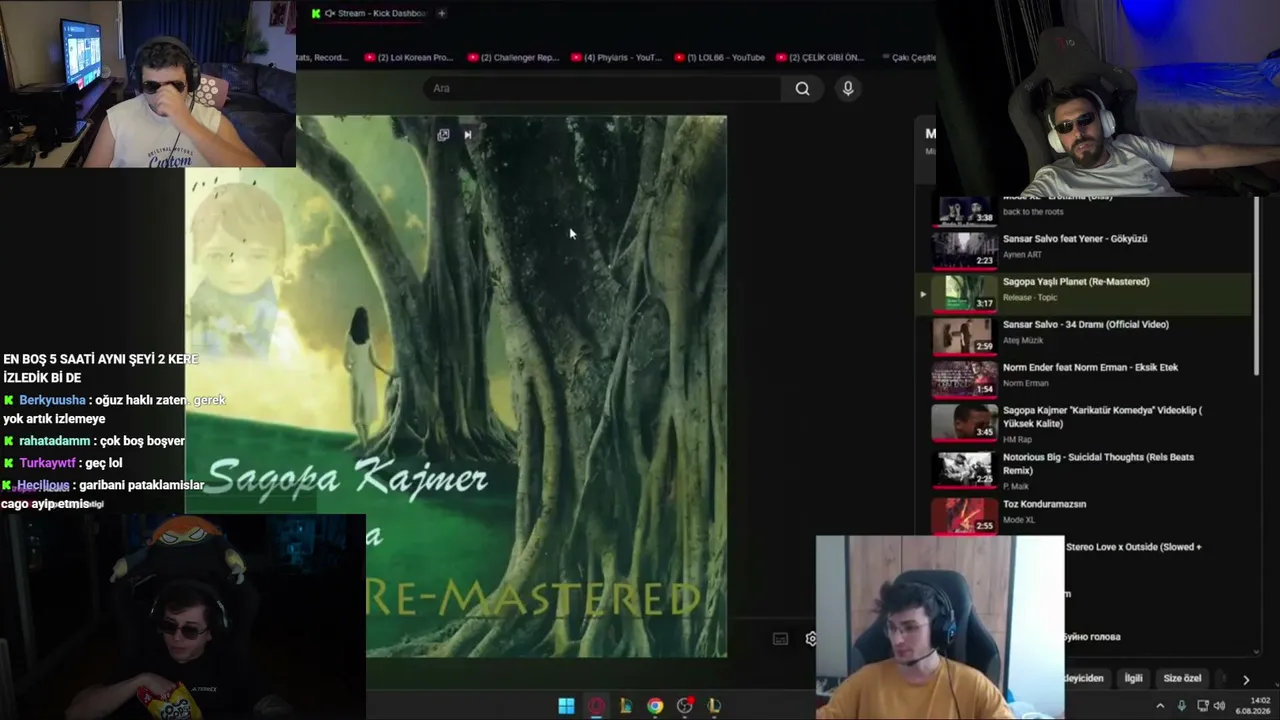The image size is (1280, 720).
Task: Select the Size özel filter chip
Action: click(1182, 678)
